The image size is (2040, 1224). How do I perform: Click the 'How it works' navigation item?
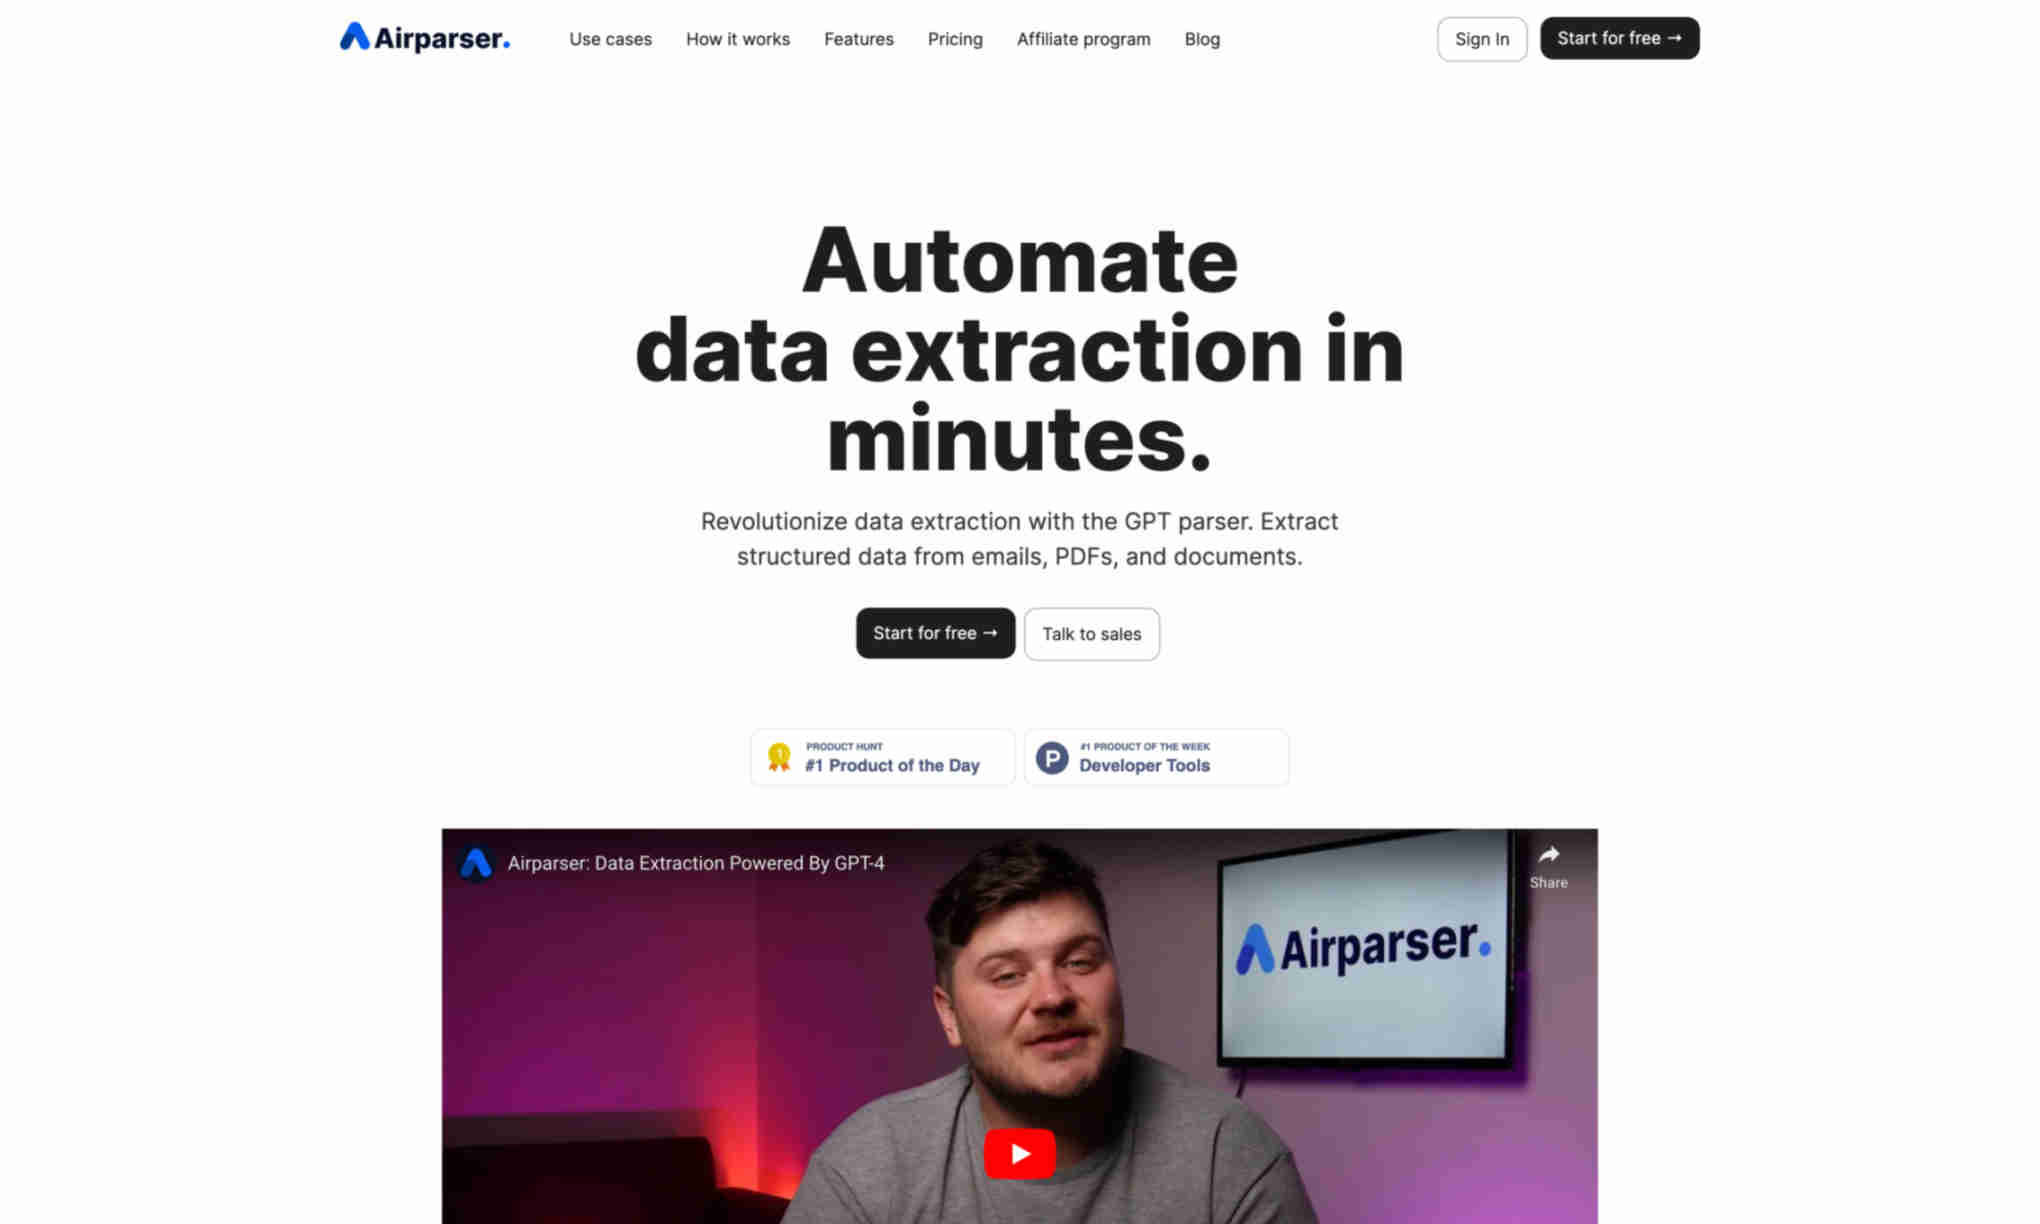[x=737, y=38]
